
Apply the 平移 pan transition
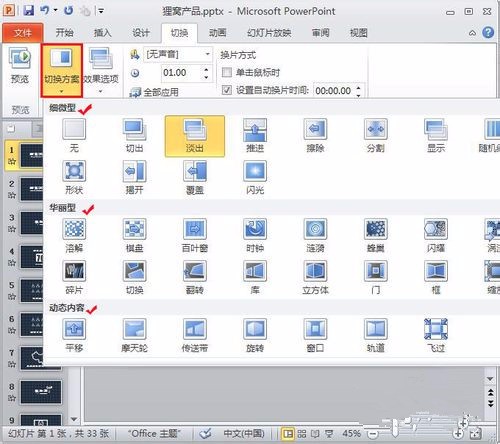point(74,336)
